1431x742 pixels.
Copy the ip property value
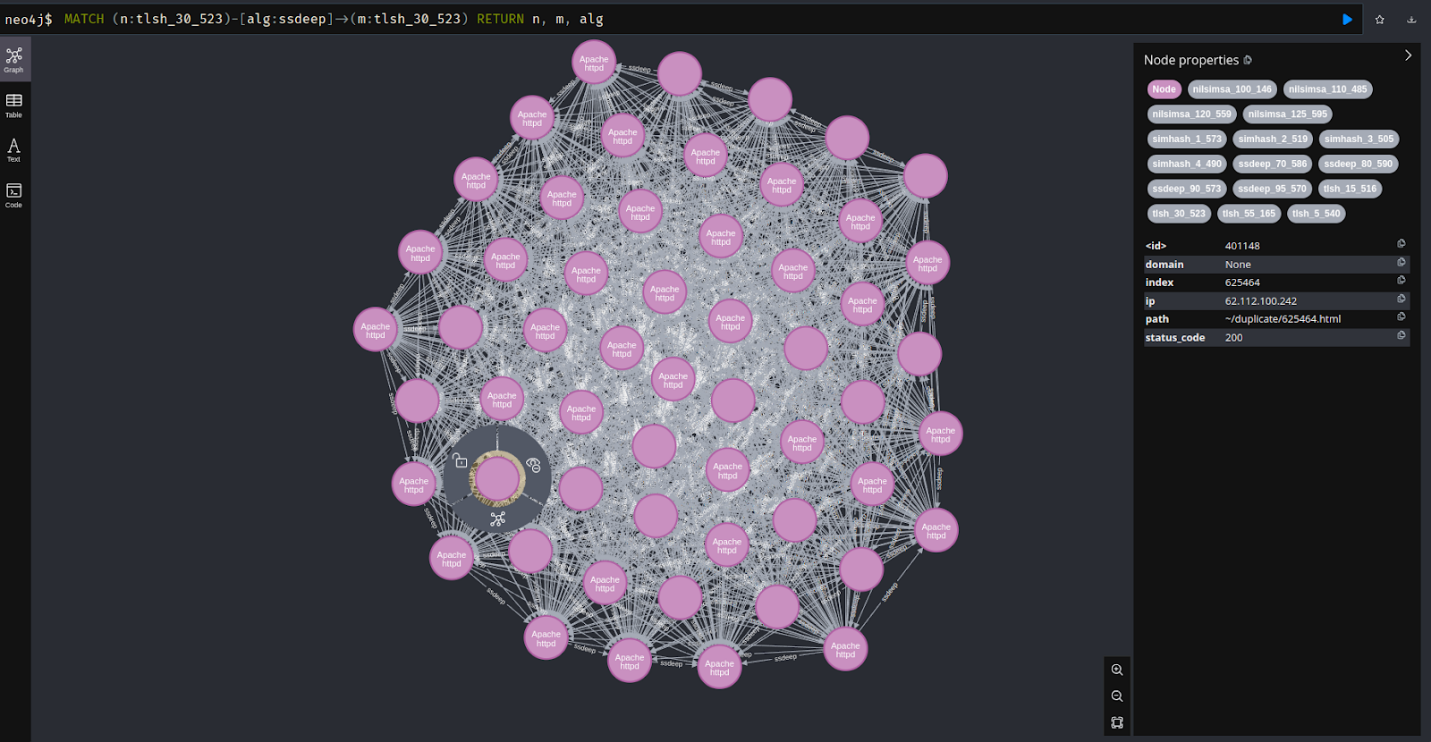tap(1401, 300)
